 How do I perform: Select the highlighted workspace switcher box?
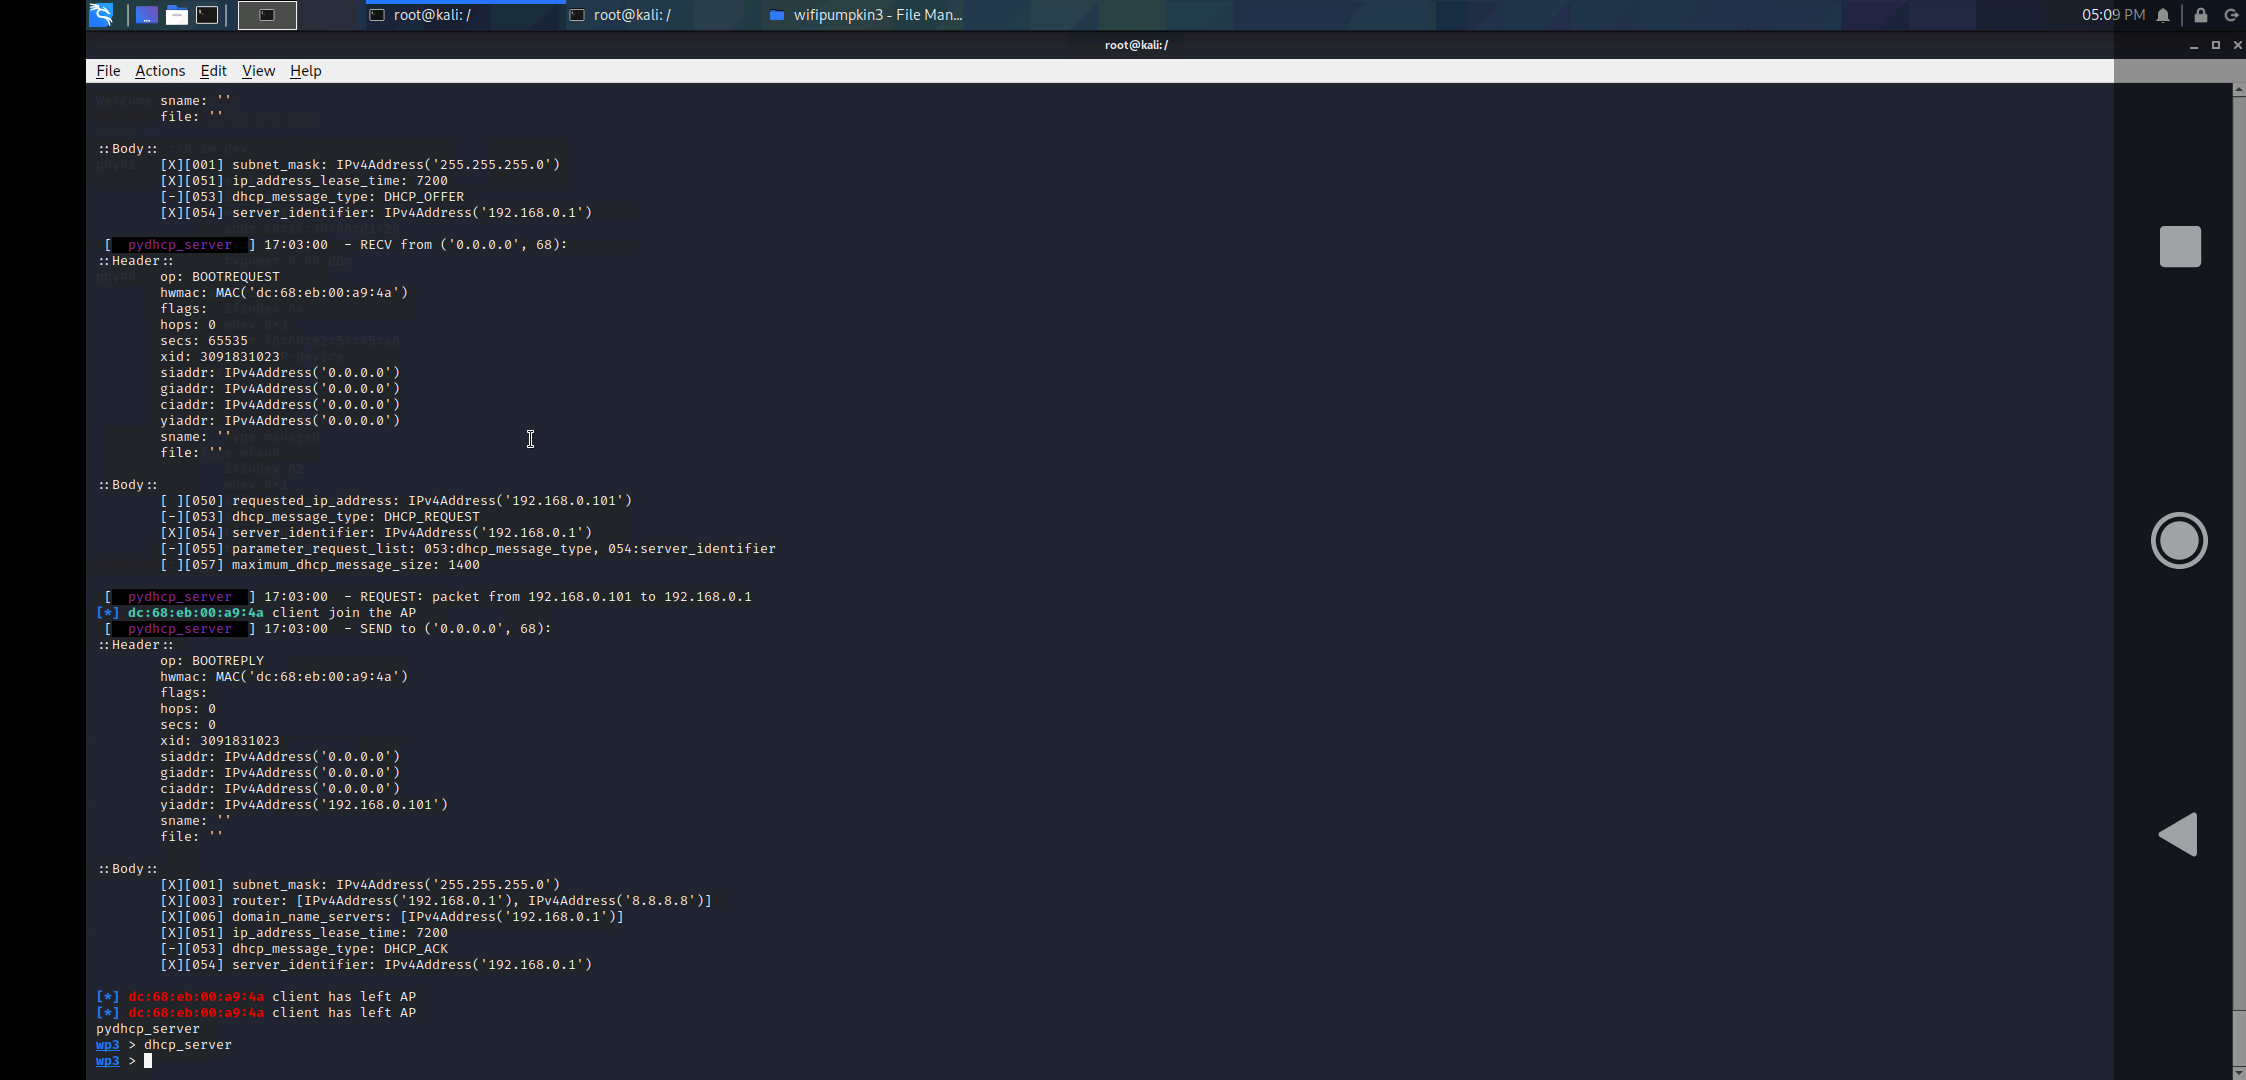(267, 15)
